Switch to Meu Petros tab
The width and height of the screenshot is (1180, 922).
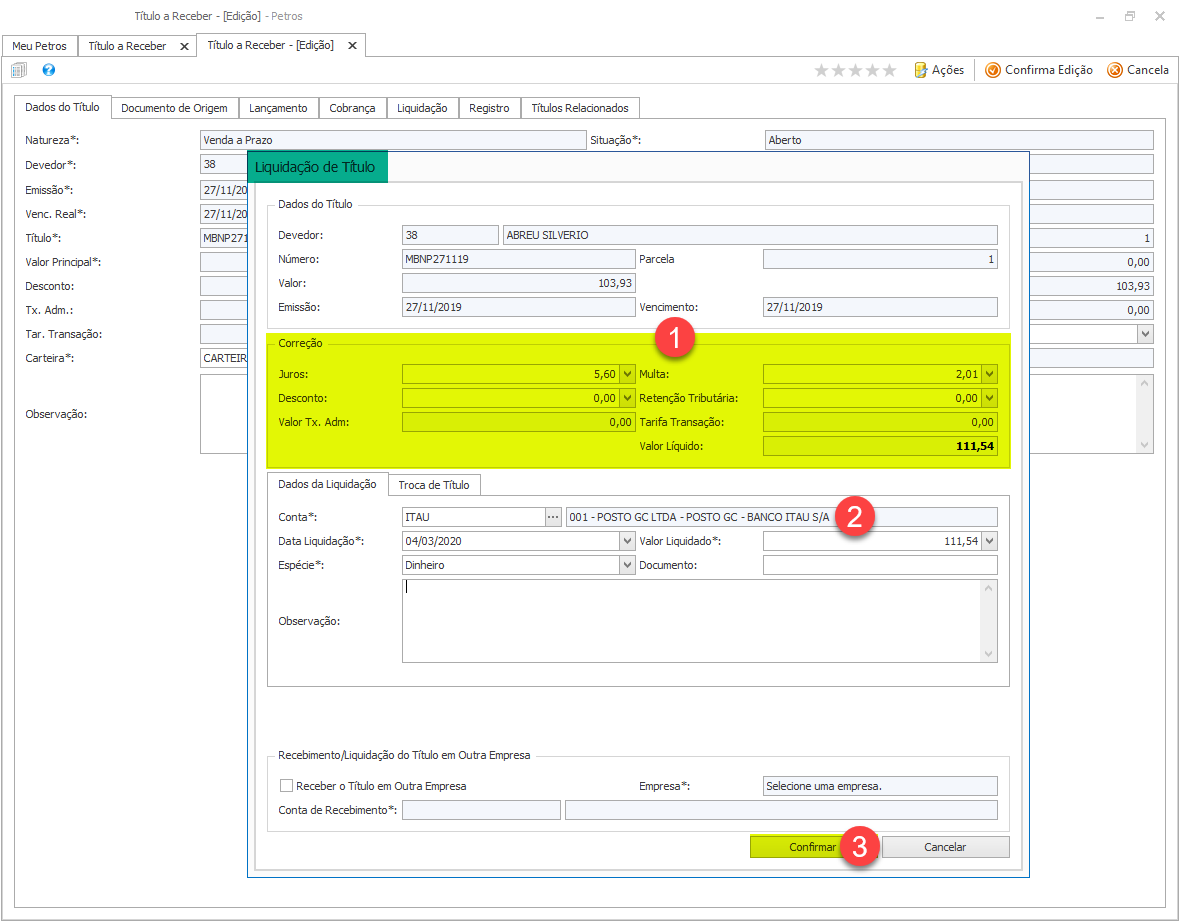pyautogui.click(x=39, y=46)
